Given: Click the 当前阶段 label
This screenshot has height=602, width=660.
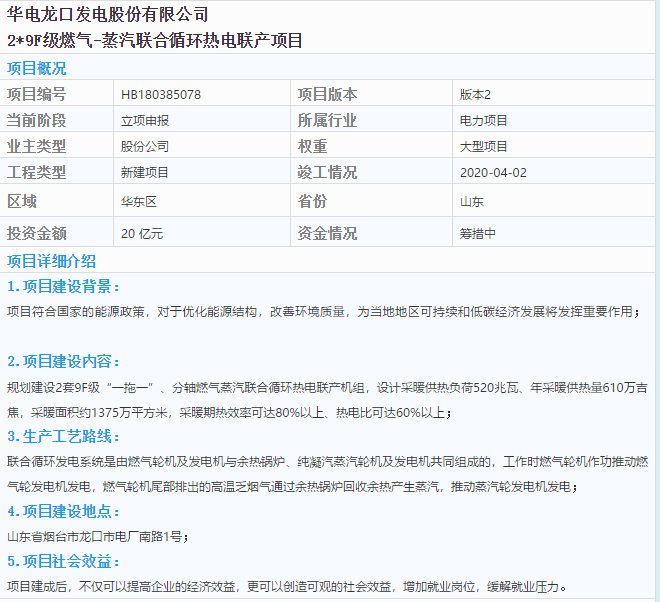Looking at the screenshot, I should 37,120.
